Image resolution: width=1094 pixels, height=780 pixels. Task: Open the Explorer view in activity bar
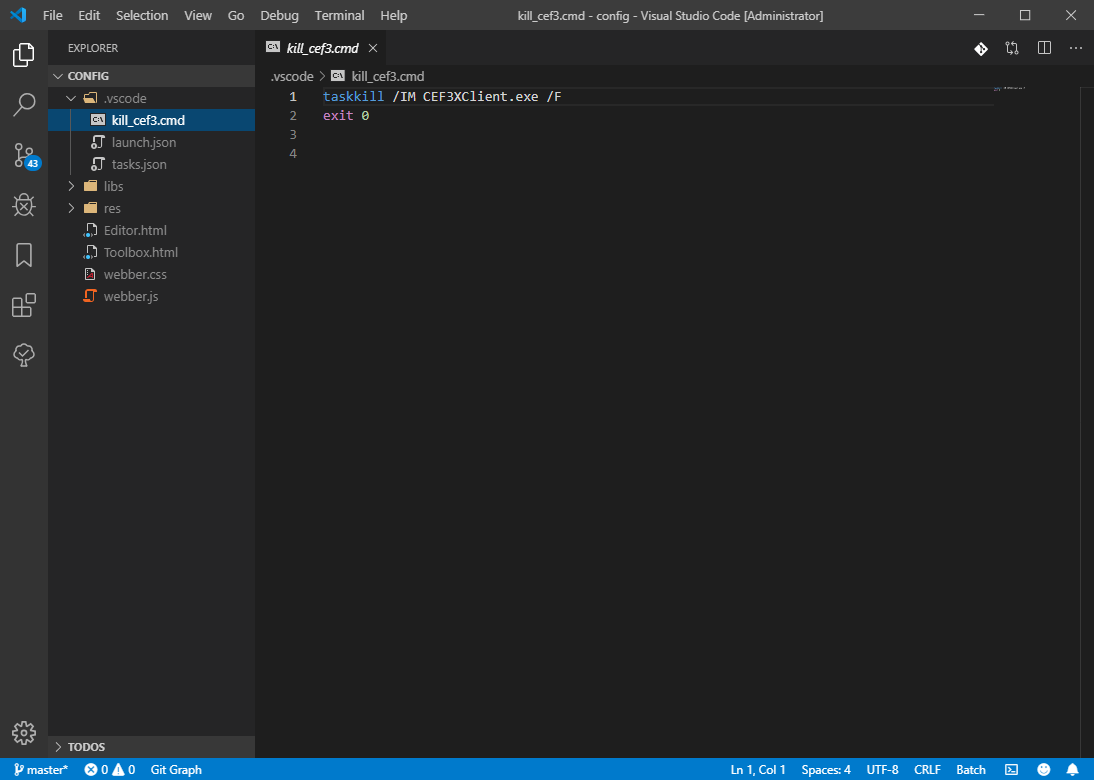coord(24,55)
